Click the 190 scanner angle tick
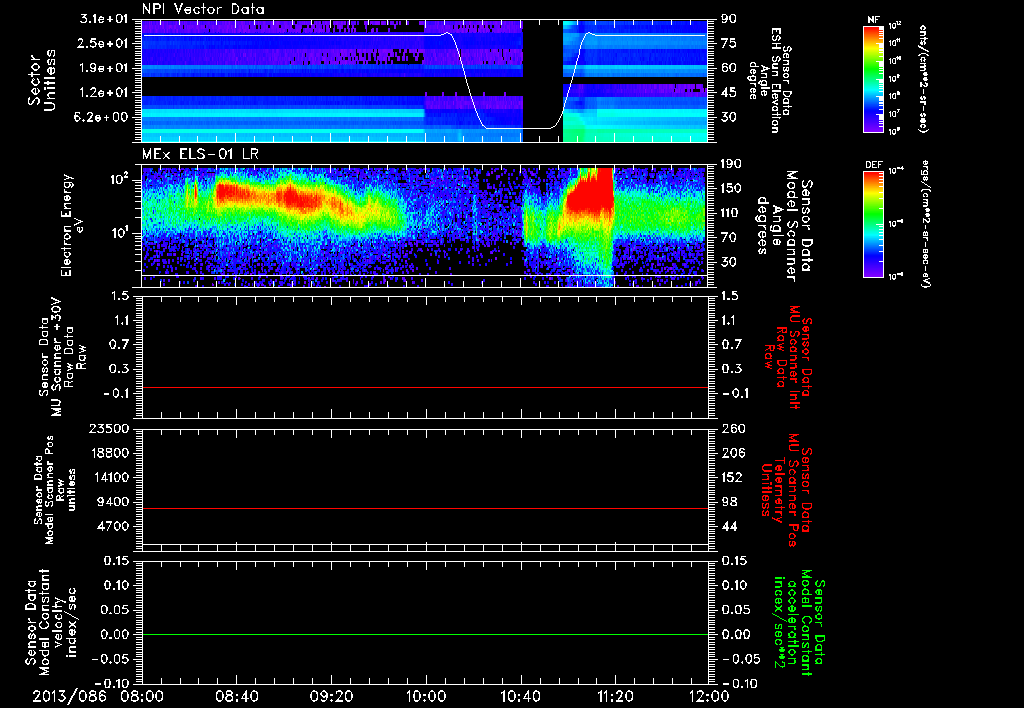The width and height of the screenshot is (1024, 708). coord(731,164)
